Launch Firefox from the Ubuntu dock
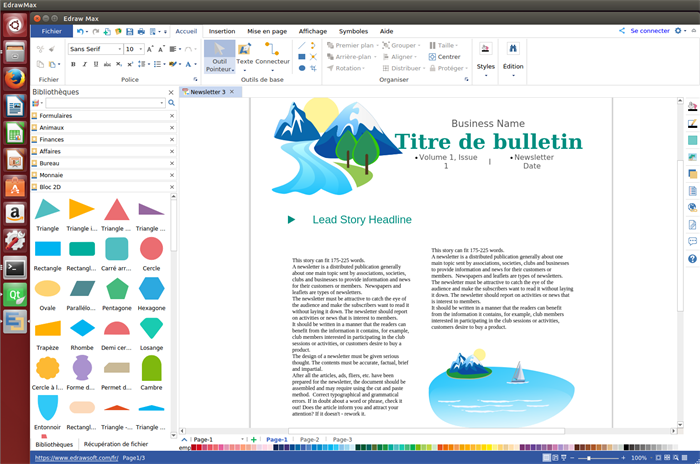Image resolution: width=700 pixels, height=464 pixels. click(x=15, y=77)
